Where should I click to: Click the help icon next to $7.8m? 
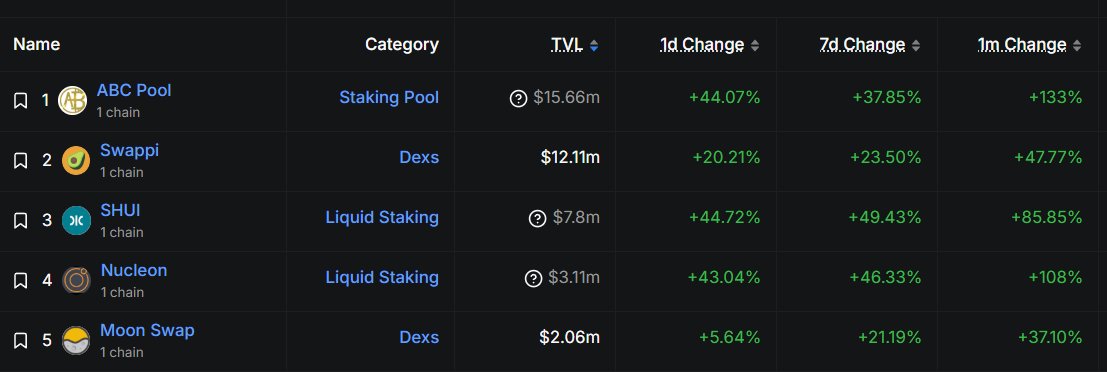pos(537,218)
